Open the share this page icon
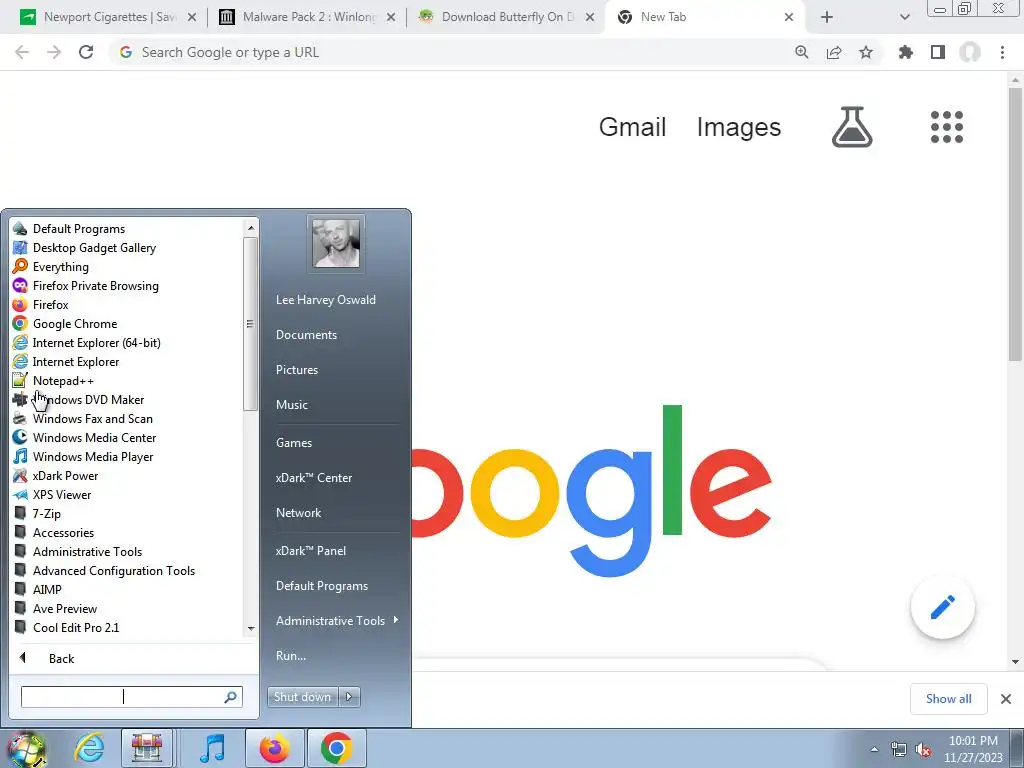This screenshot has height=768, width=1024. pyautogui.click(x=834, y=52)
